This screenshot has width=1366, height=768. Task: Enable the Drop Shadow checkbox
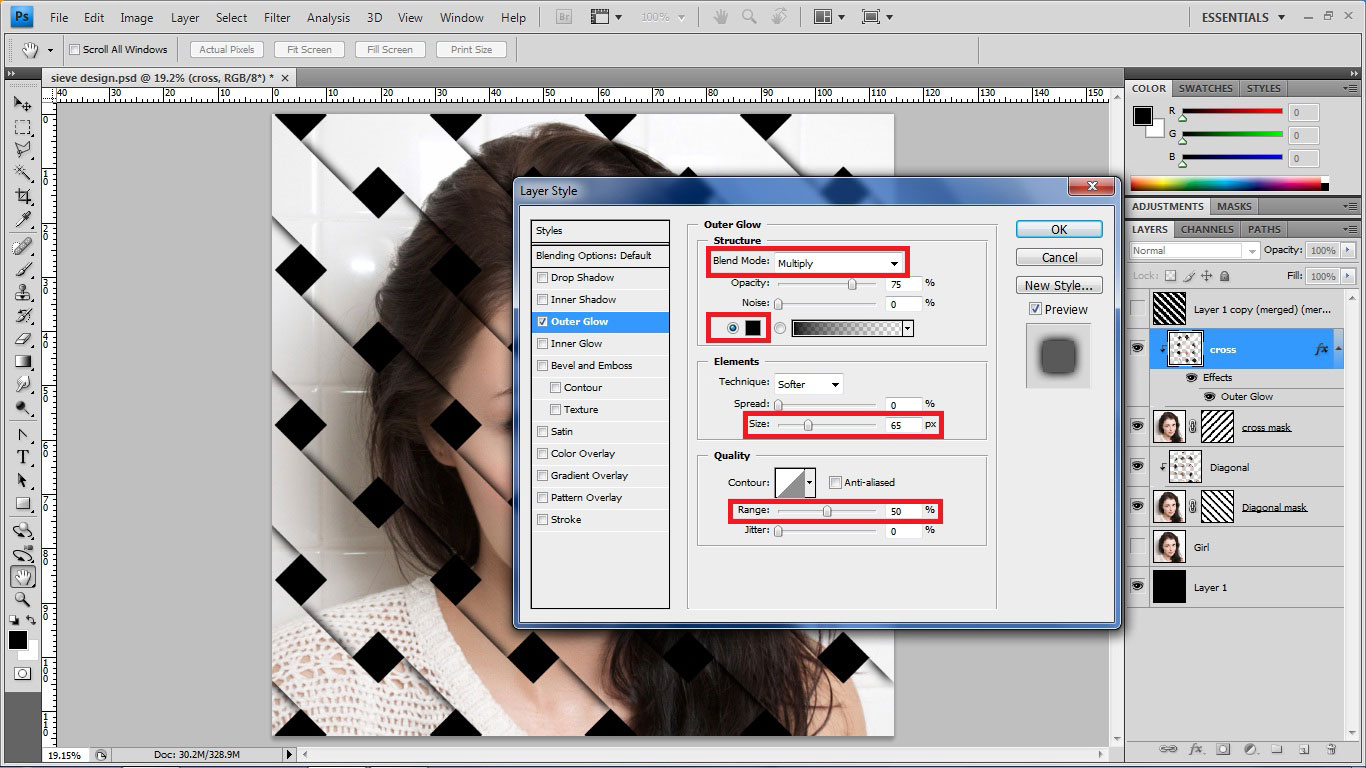pos(543,278)
